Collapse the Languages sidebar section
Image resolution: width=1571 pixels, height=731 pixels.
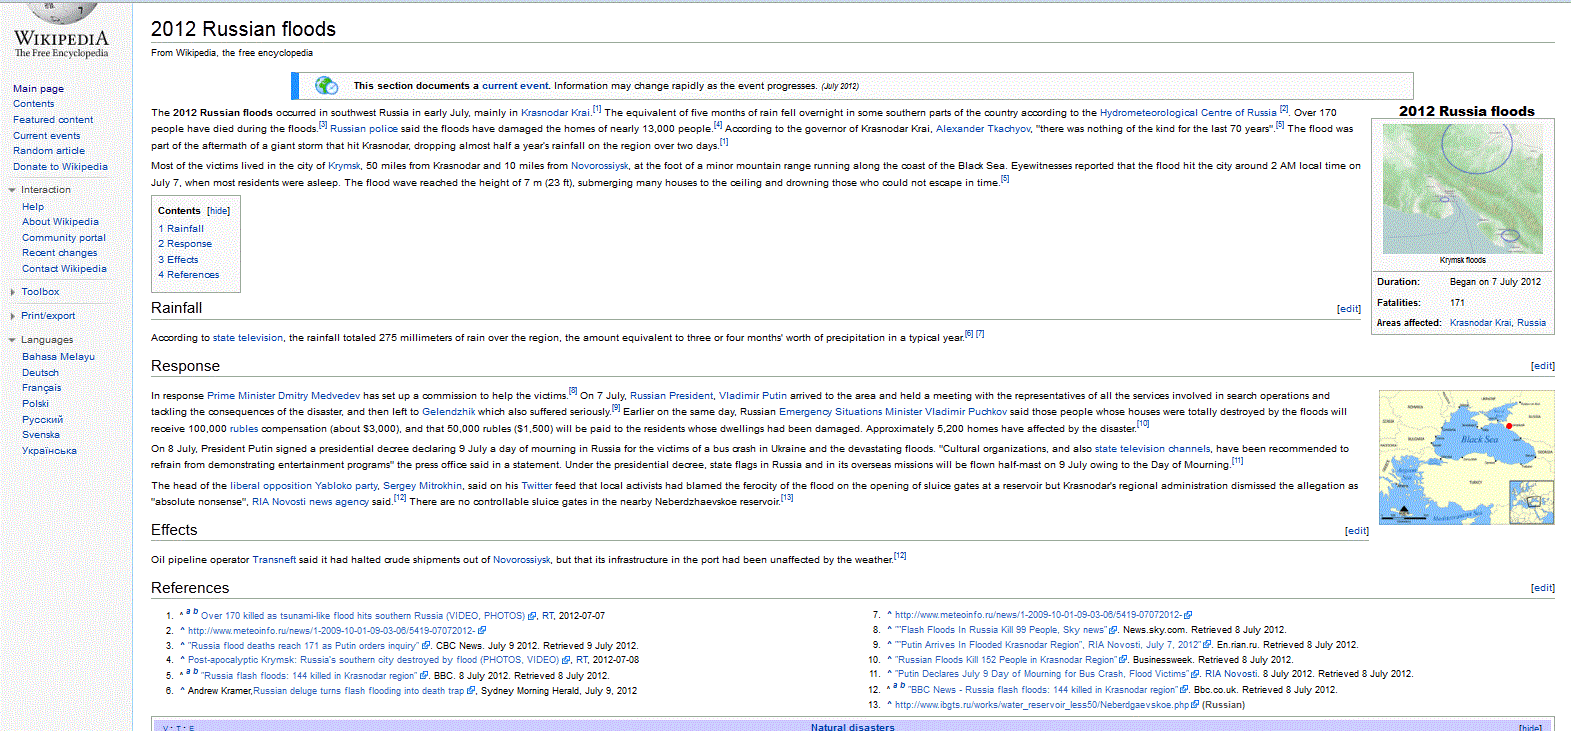tap(12, 340)
